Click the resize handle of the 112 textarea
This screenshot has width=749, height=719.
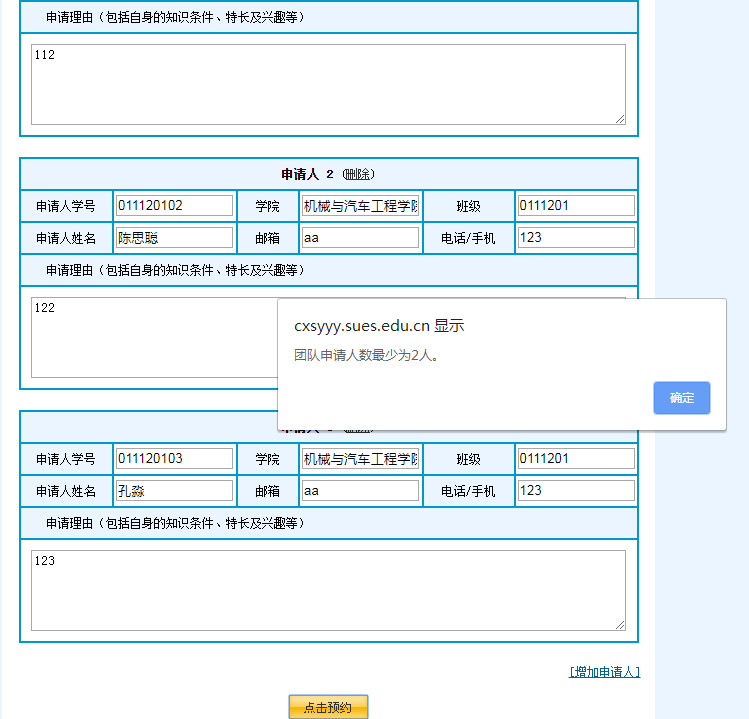point(620,119)
